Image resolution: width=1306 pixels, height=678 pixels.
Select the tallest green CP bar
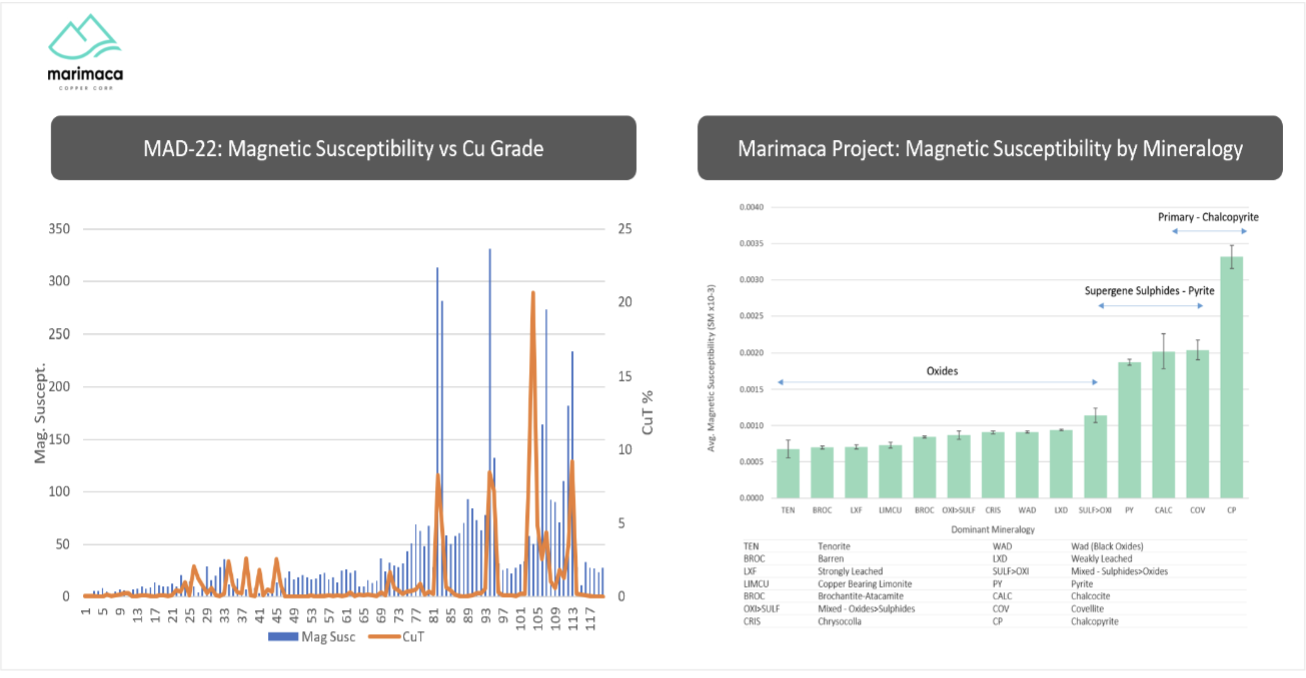(1232, 380)
